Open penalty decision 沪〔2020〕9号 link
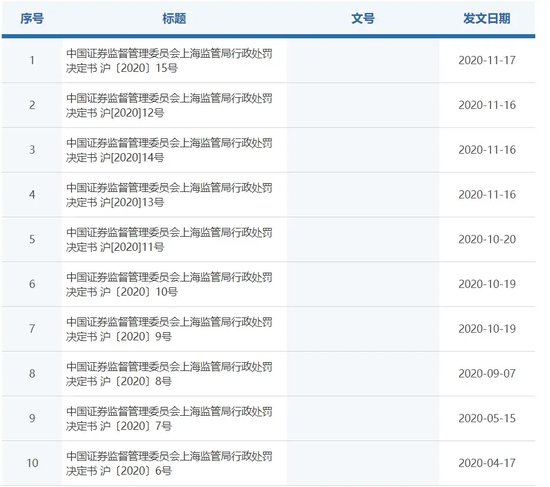 (169, 329)
